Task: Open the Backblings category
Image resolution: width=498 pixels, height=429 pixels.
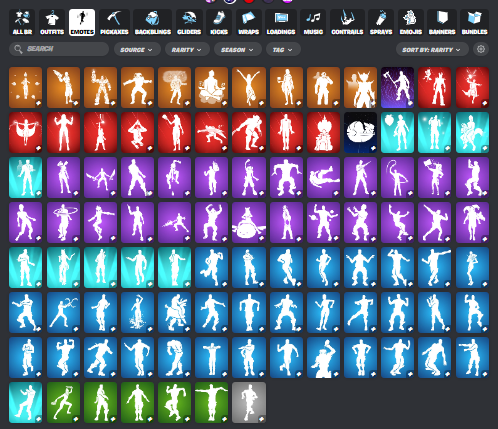Action: click(153, 23)
